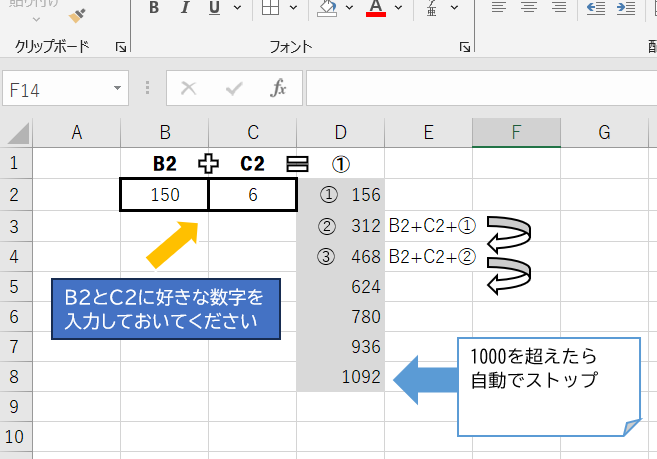Apply cell borders with the borders icon

click(x=270, y=9)
